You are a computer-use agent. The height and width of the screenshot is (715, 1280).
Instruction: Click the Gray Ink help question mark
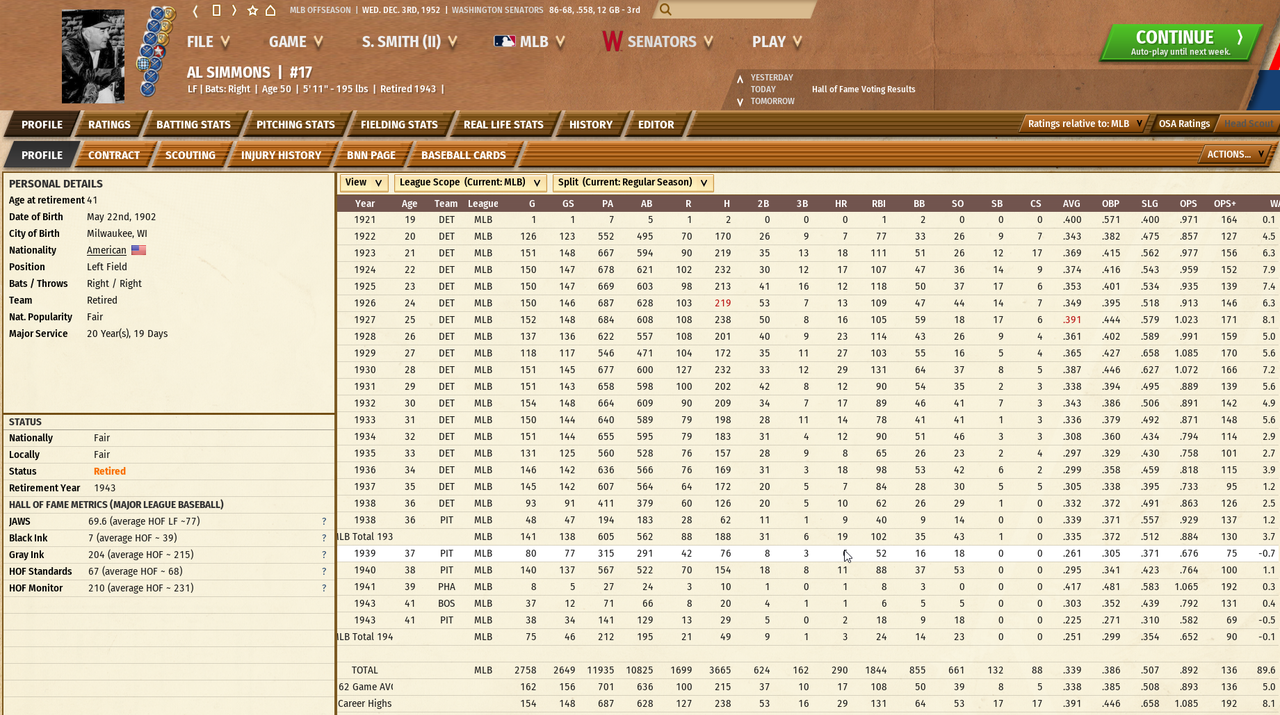324,555
